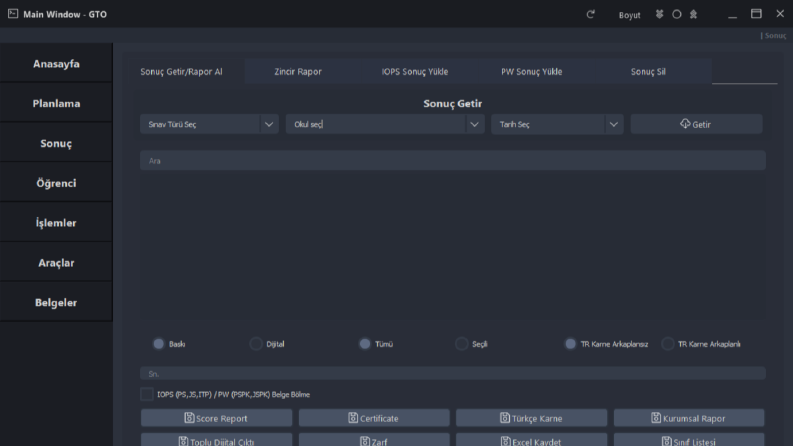Select the Seçili radio option
This screenshot has width=793, height=446.
click(461, 344)
